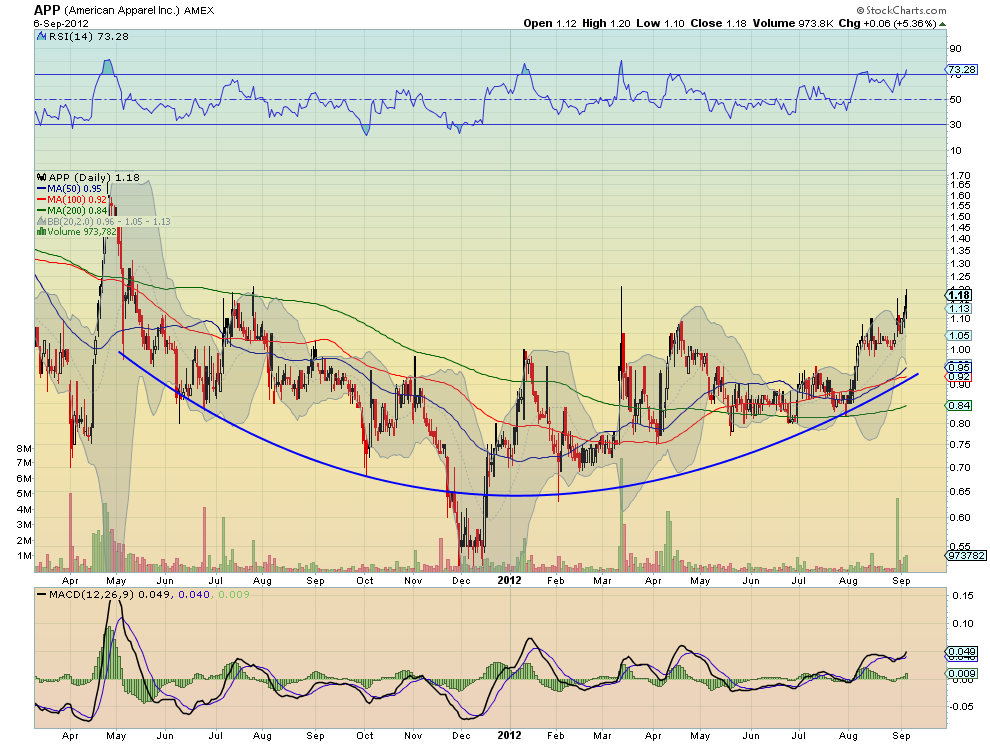Screen dimensions: 990x744
Task: Click the "Open 1.12" header value
Action: 550,23
